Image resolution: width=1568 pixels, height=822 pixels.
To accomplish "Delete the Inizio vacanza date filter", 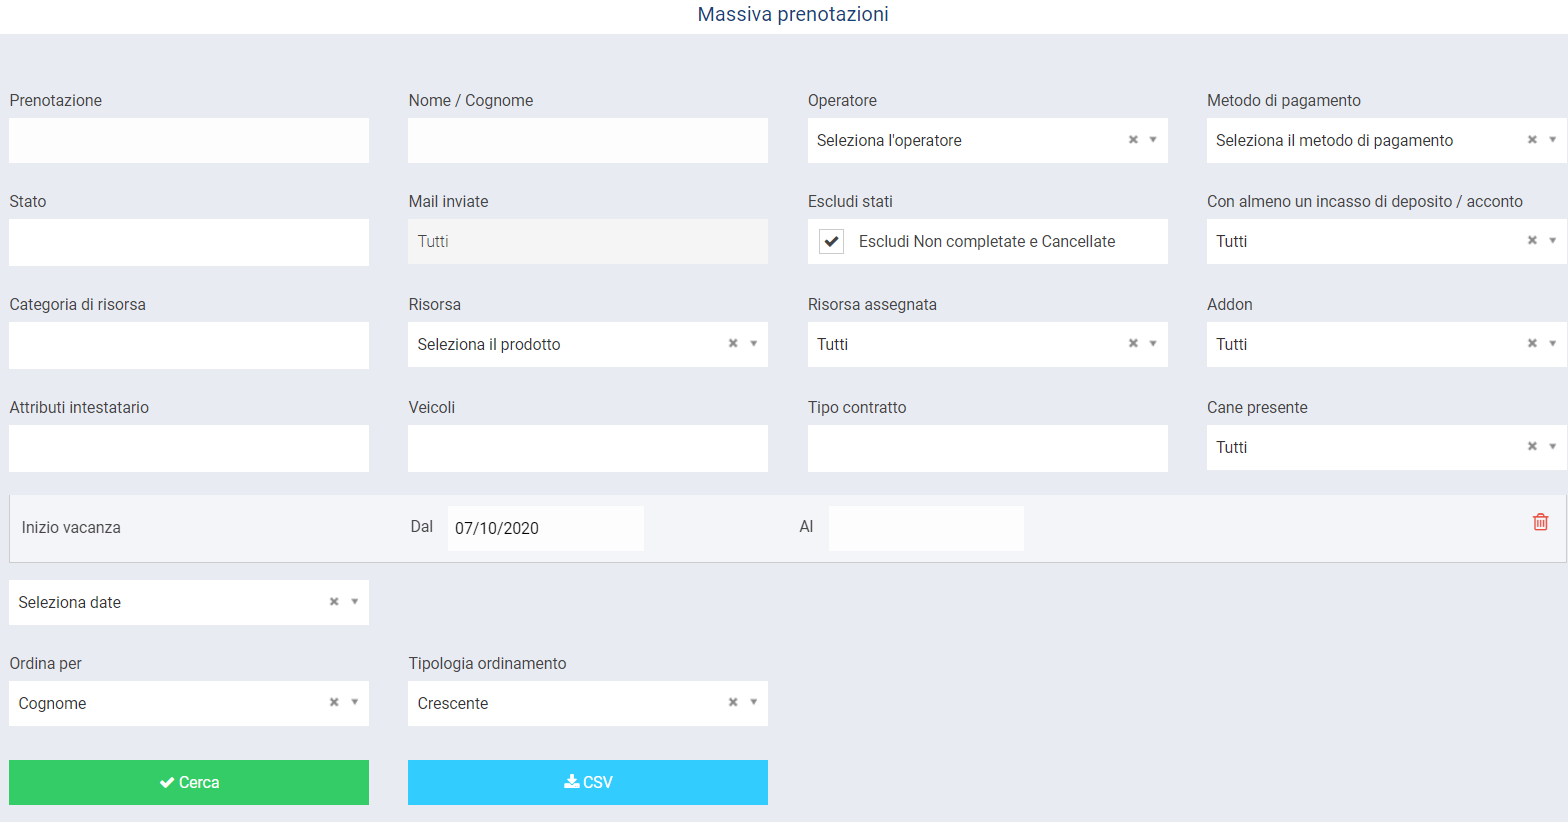I will pyautogui.click(x=1540, y=522).
